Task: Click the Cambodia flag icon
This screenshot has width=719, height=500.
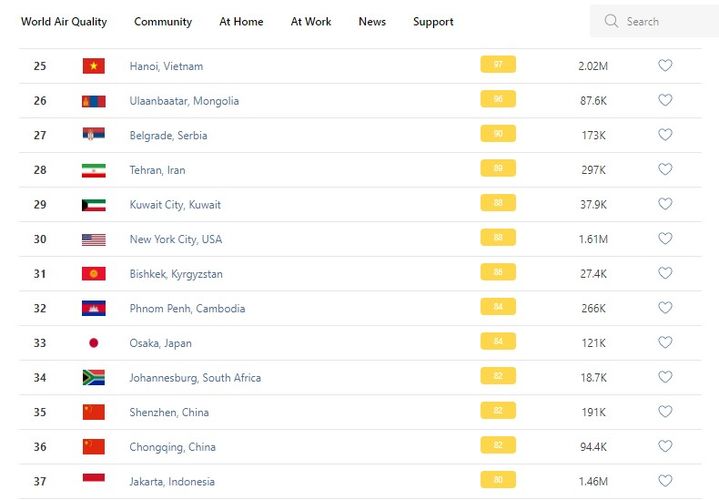Action: 93,308
